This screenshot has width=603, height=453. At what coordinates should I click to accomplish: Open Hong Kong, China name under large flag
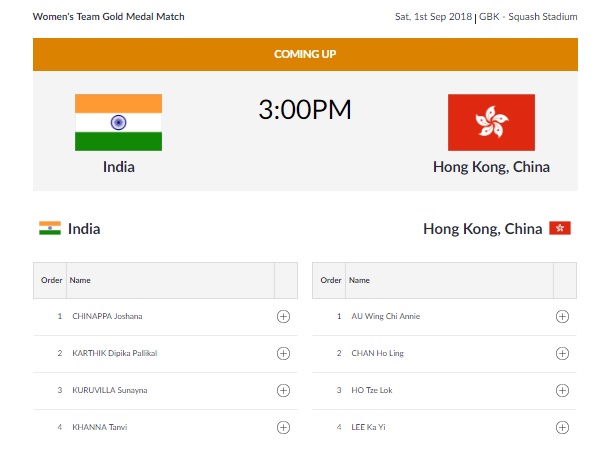[x=491, y=167]
